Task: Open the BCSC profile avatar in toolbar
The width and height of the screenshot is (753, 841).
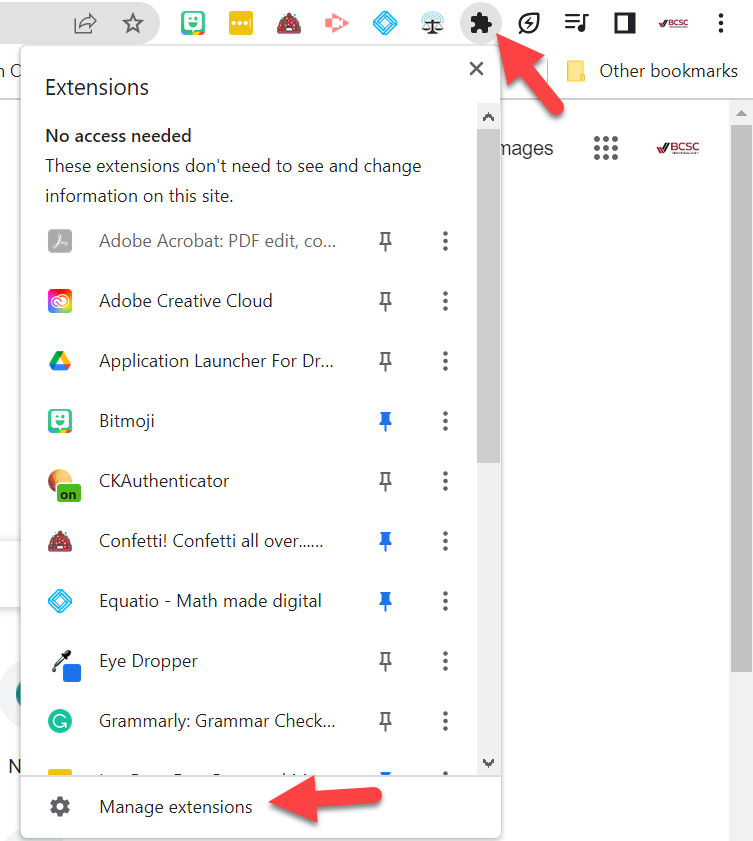Action: coord(673,23)
